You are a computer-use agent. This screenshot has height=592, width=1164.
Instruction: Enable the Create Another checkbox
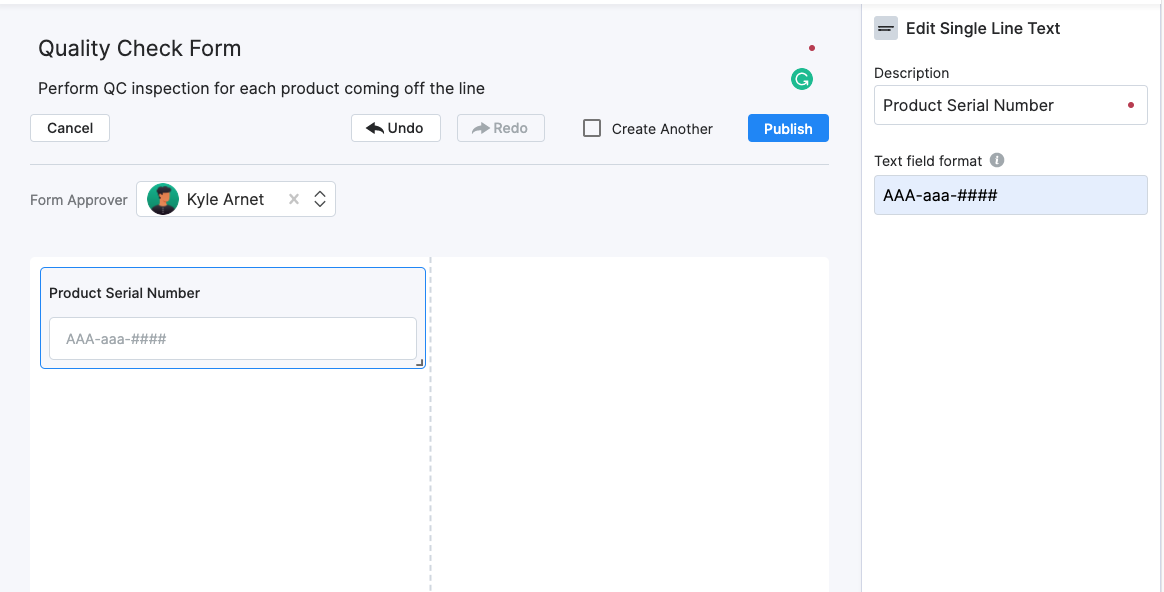coord(592,128)
